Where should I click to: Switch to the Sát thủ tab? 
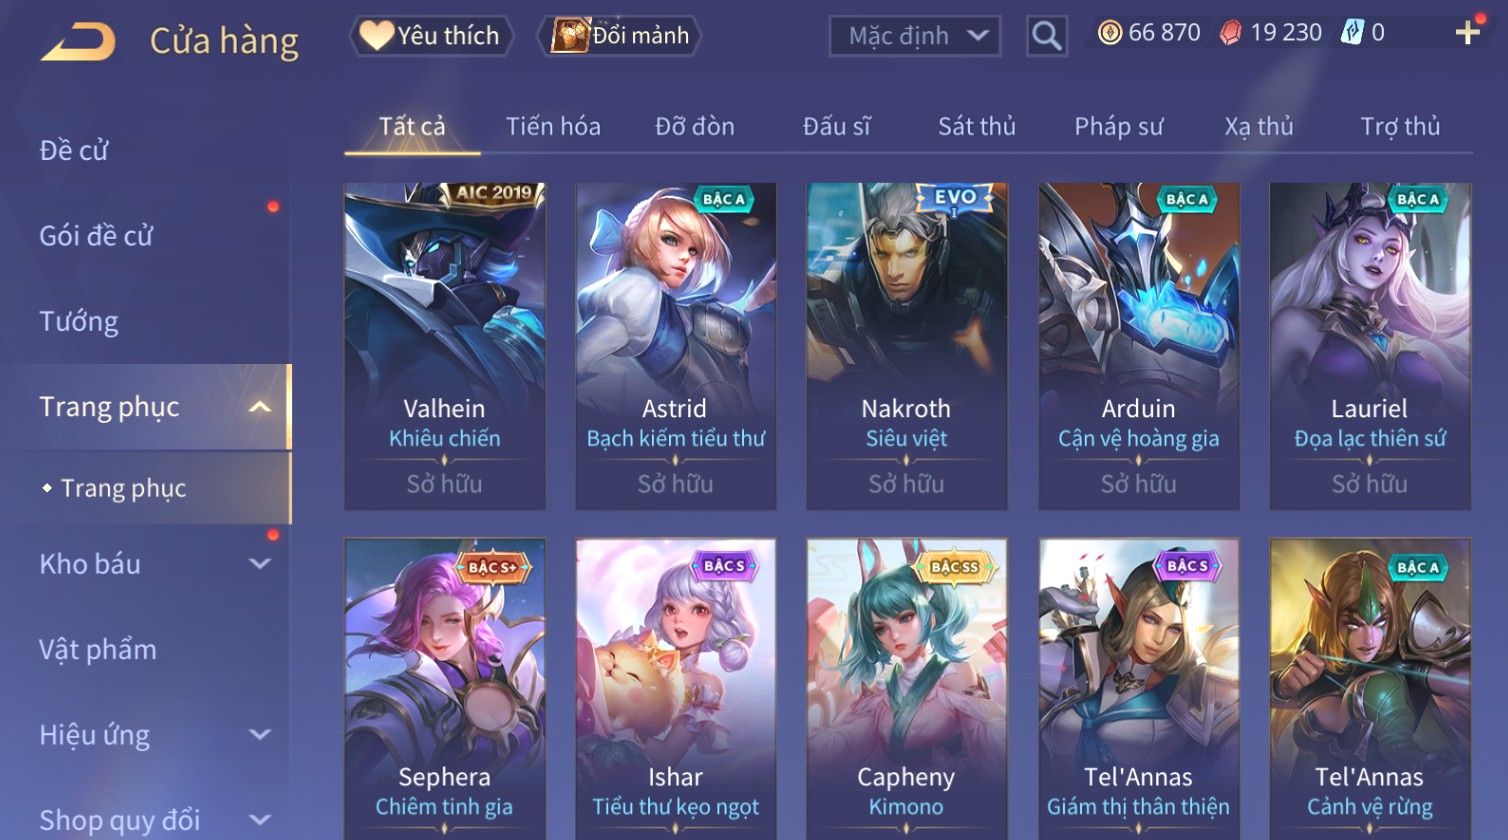(x=976, y=126)
